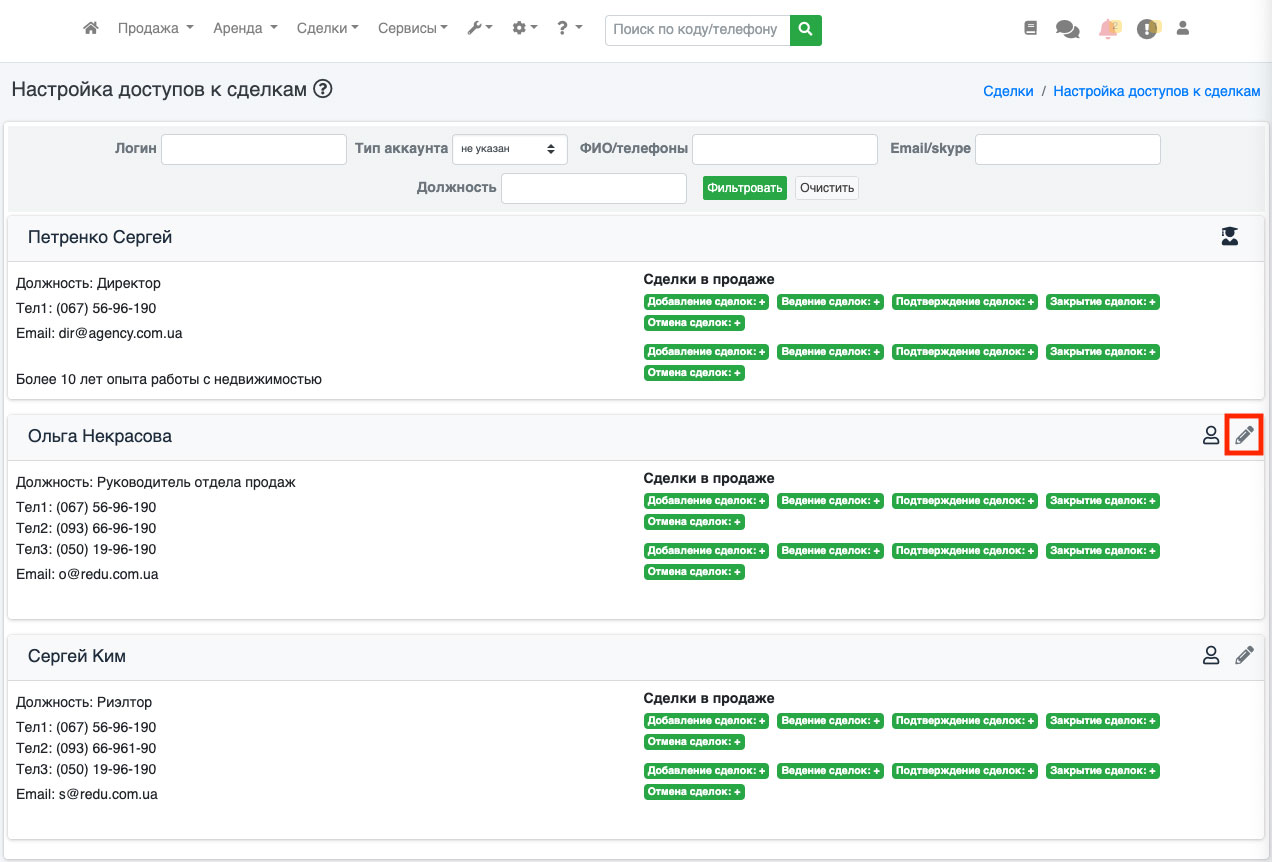Click the pencil edit icon for Ольга Некрасова
Screen dimensions: 1272x862
point(1244,435)
